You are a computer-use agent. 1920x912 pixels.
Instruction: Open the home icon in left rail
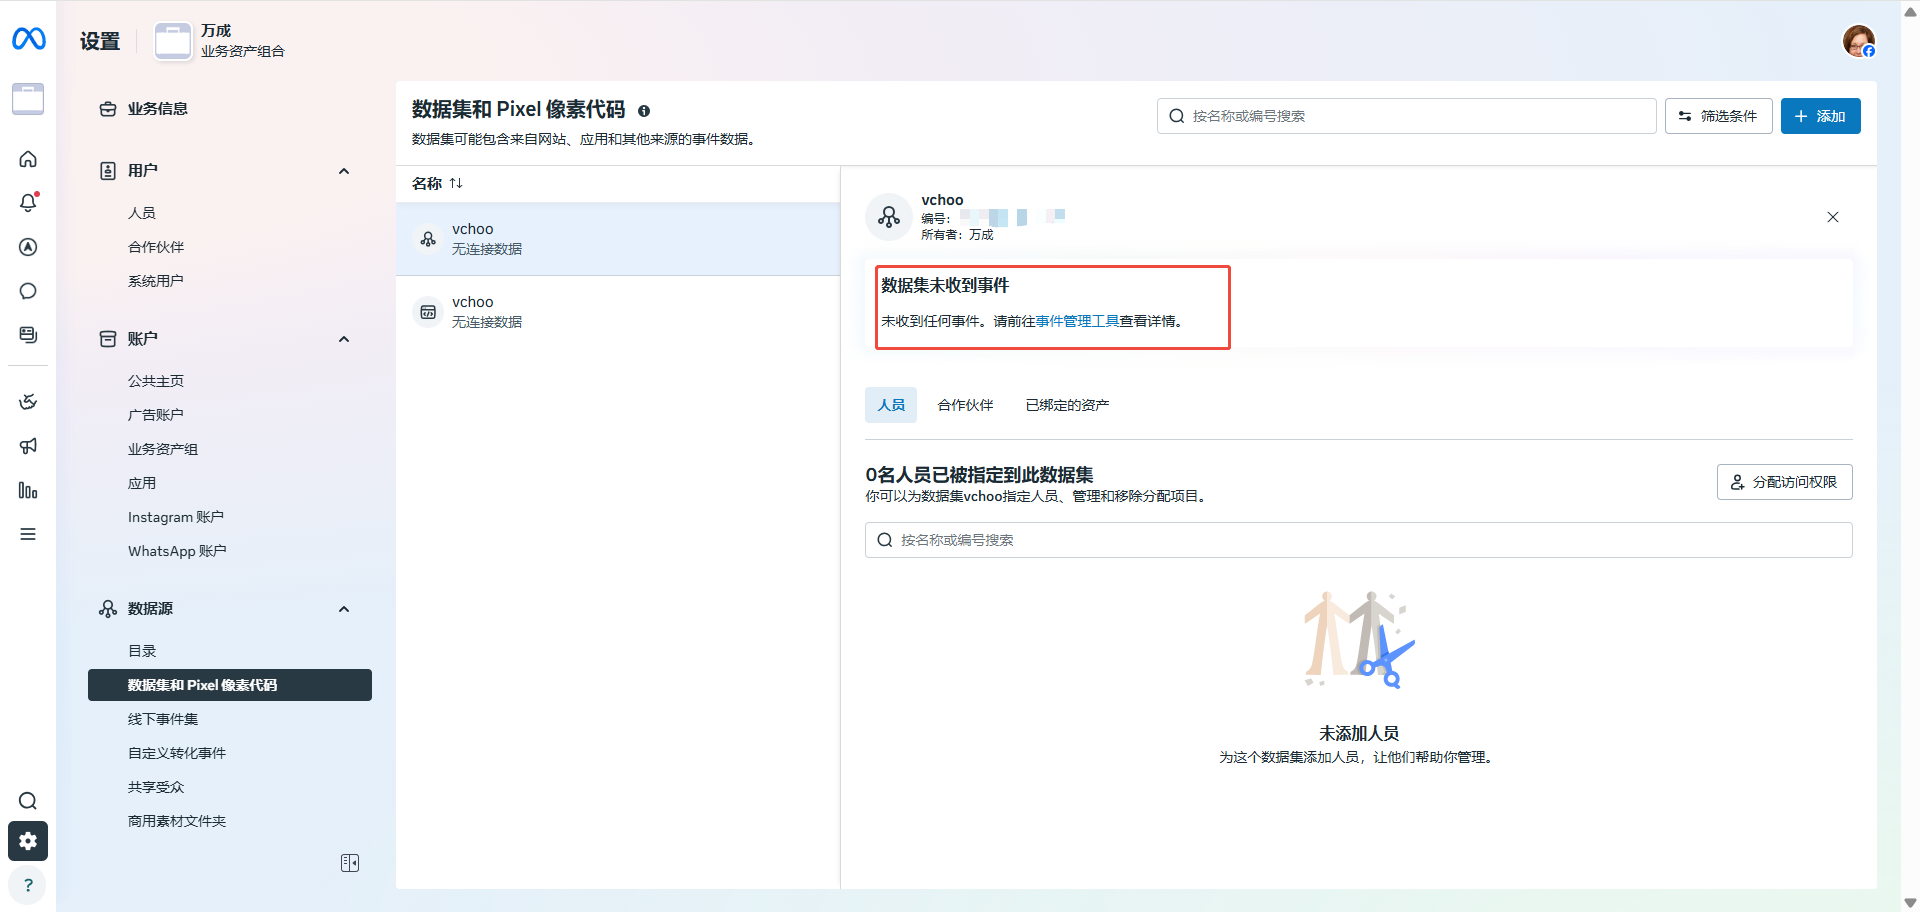click(28, 159)
